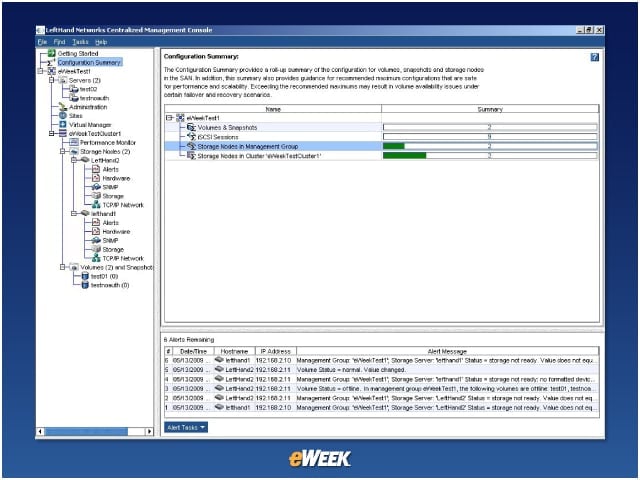Open the help question mark icon

coord(595,57)
